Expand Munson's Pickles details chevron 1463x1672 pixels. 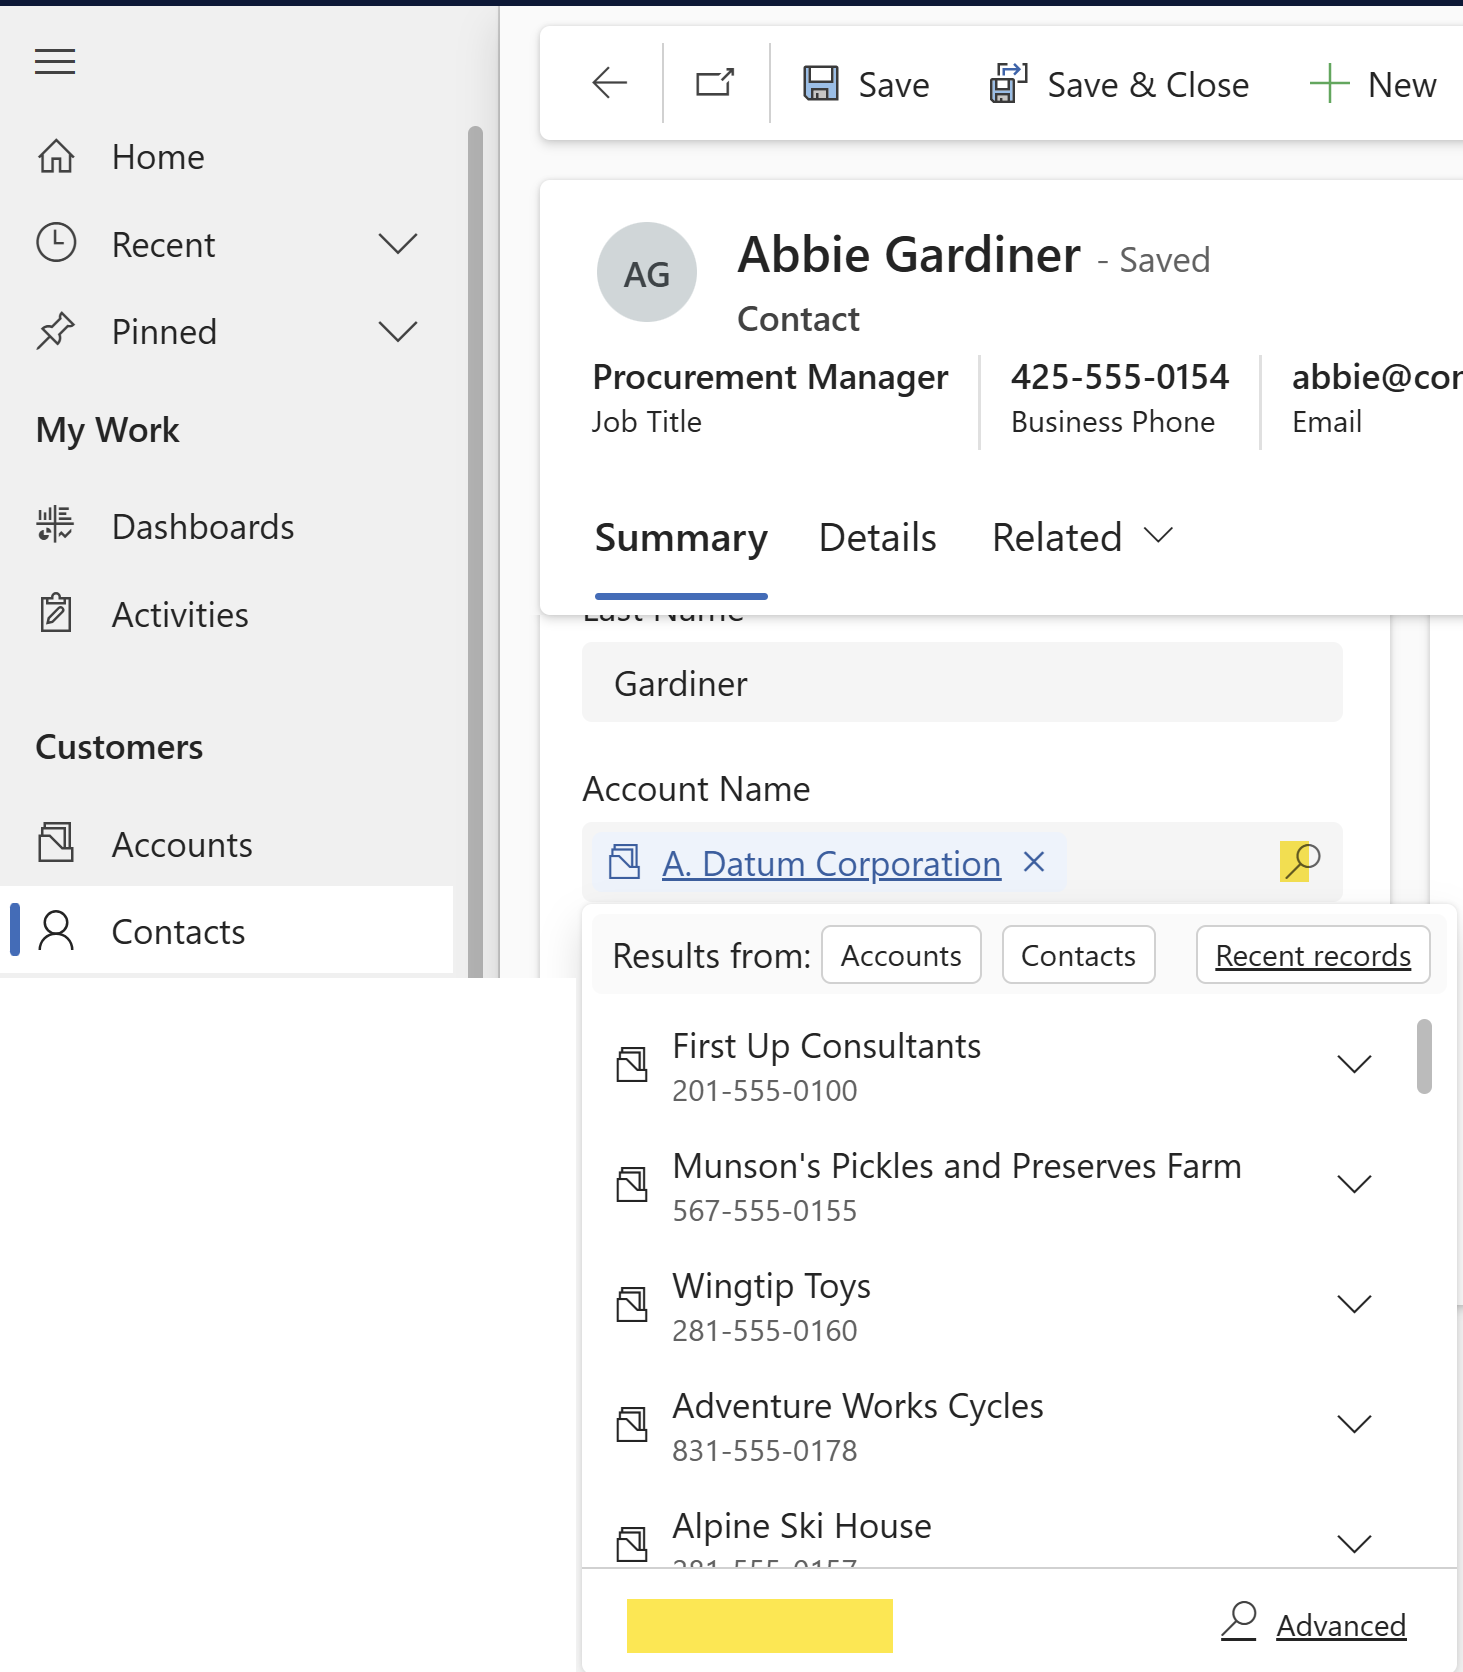(1354, 1184)
